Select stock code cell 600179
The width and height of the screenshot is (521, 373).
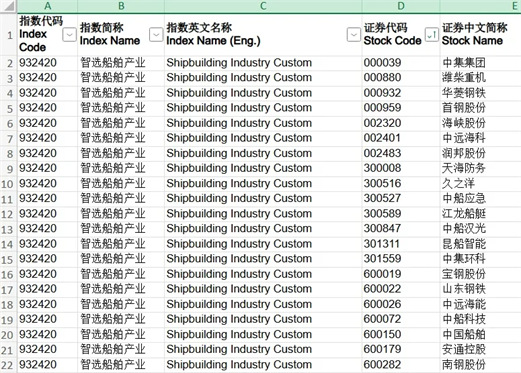(401, 350)
